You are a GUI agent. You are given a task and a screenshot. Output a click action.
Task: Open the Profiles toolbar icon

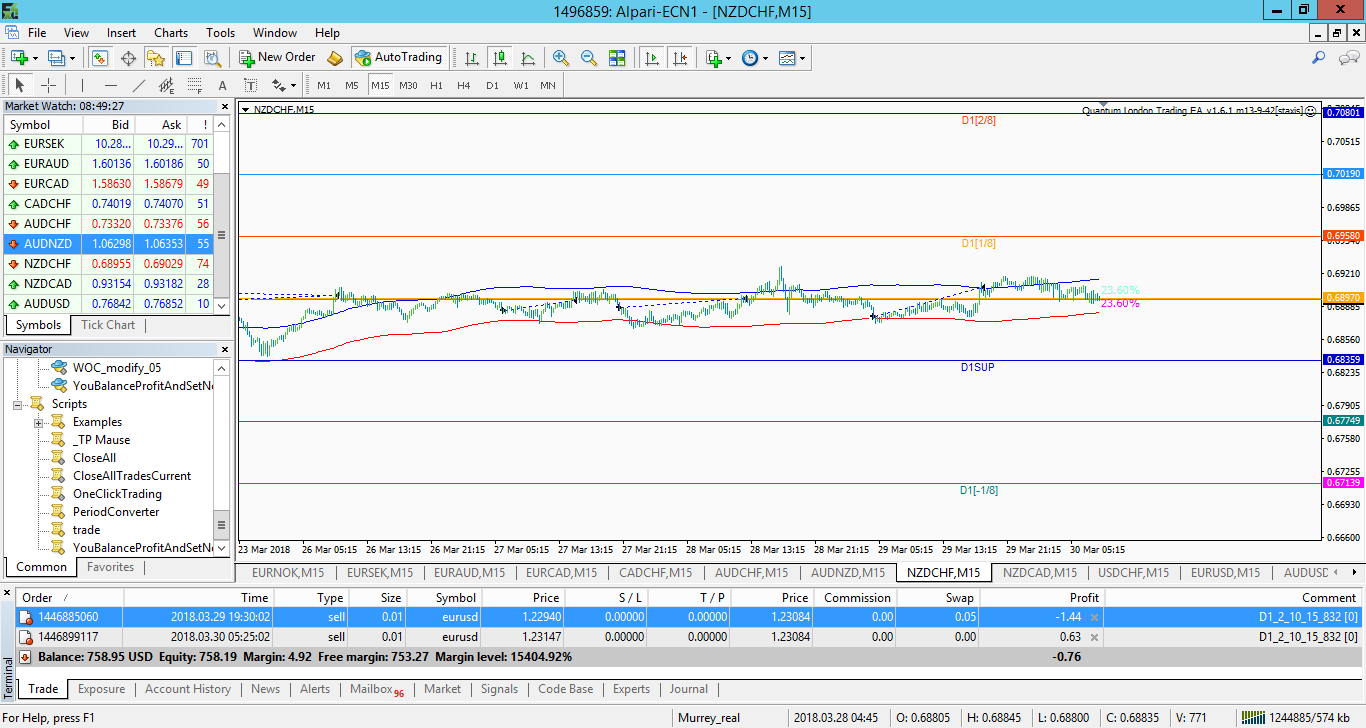57,58
